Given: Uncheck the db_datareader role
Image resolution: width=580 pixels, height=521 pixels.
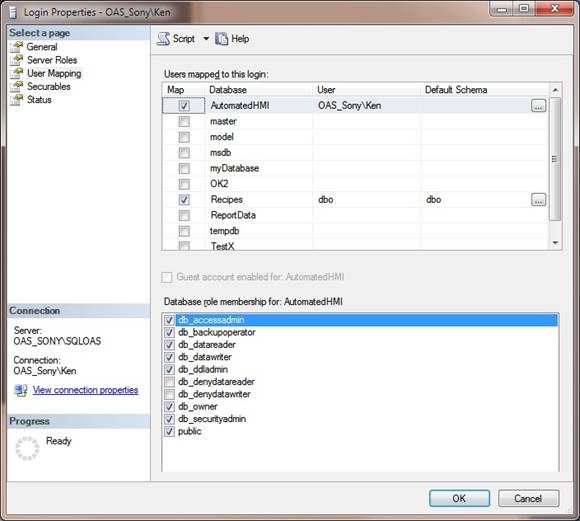Looking at the screenshot, I should tap(169, 345).
